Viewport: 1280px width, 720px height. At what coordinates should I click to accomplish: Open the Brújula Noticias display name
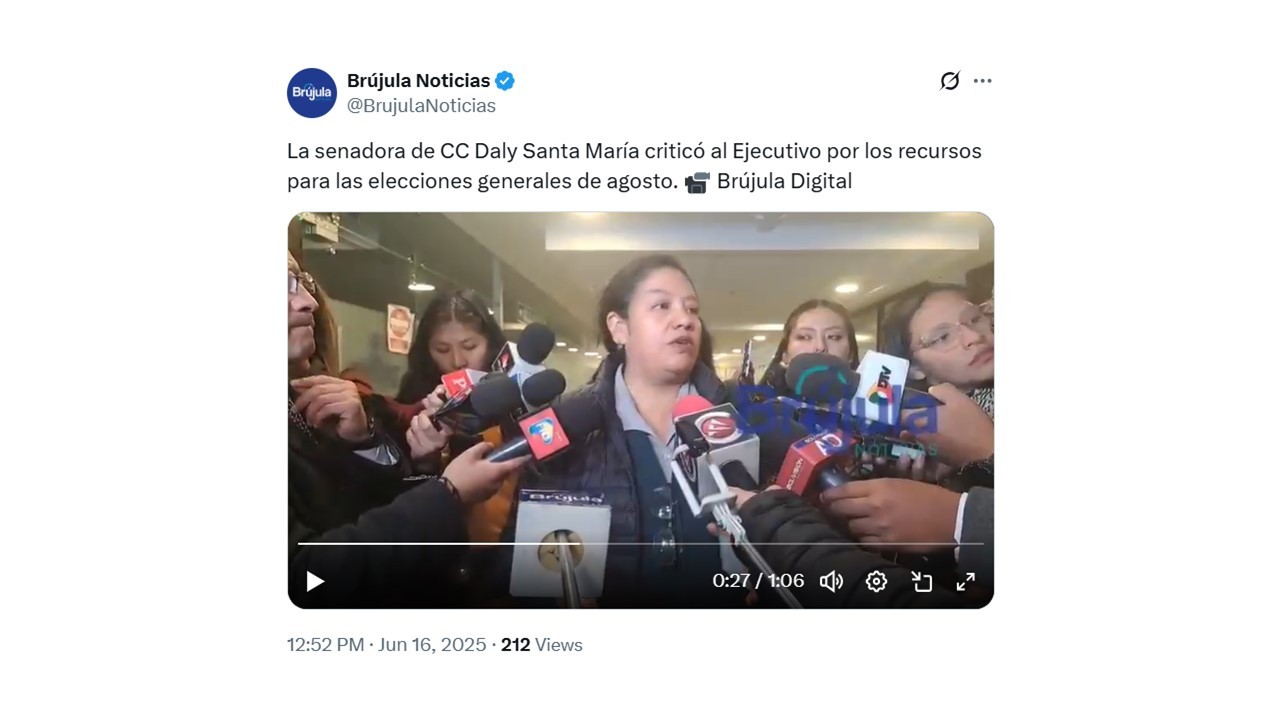[419, 81]
